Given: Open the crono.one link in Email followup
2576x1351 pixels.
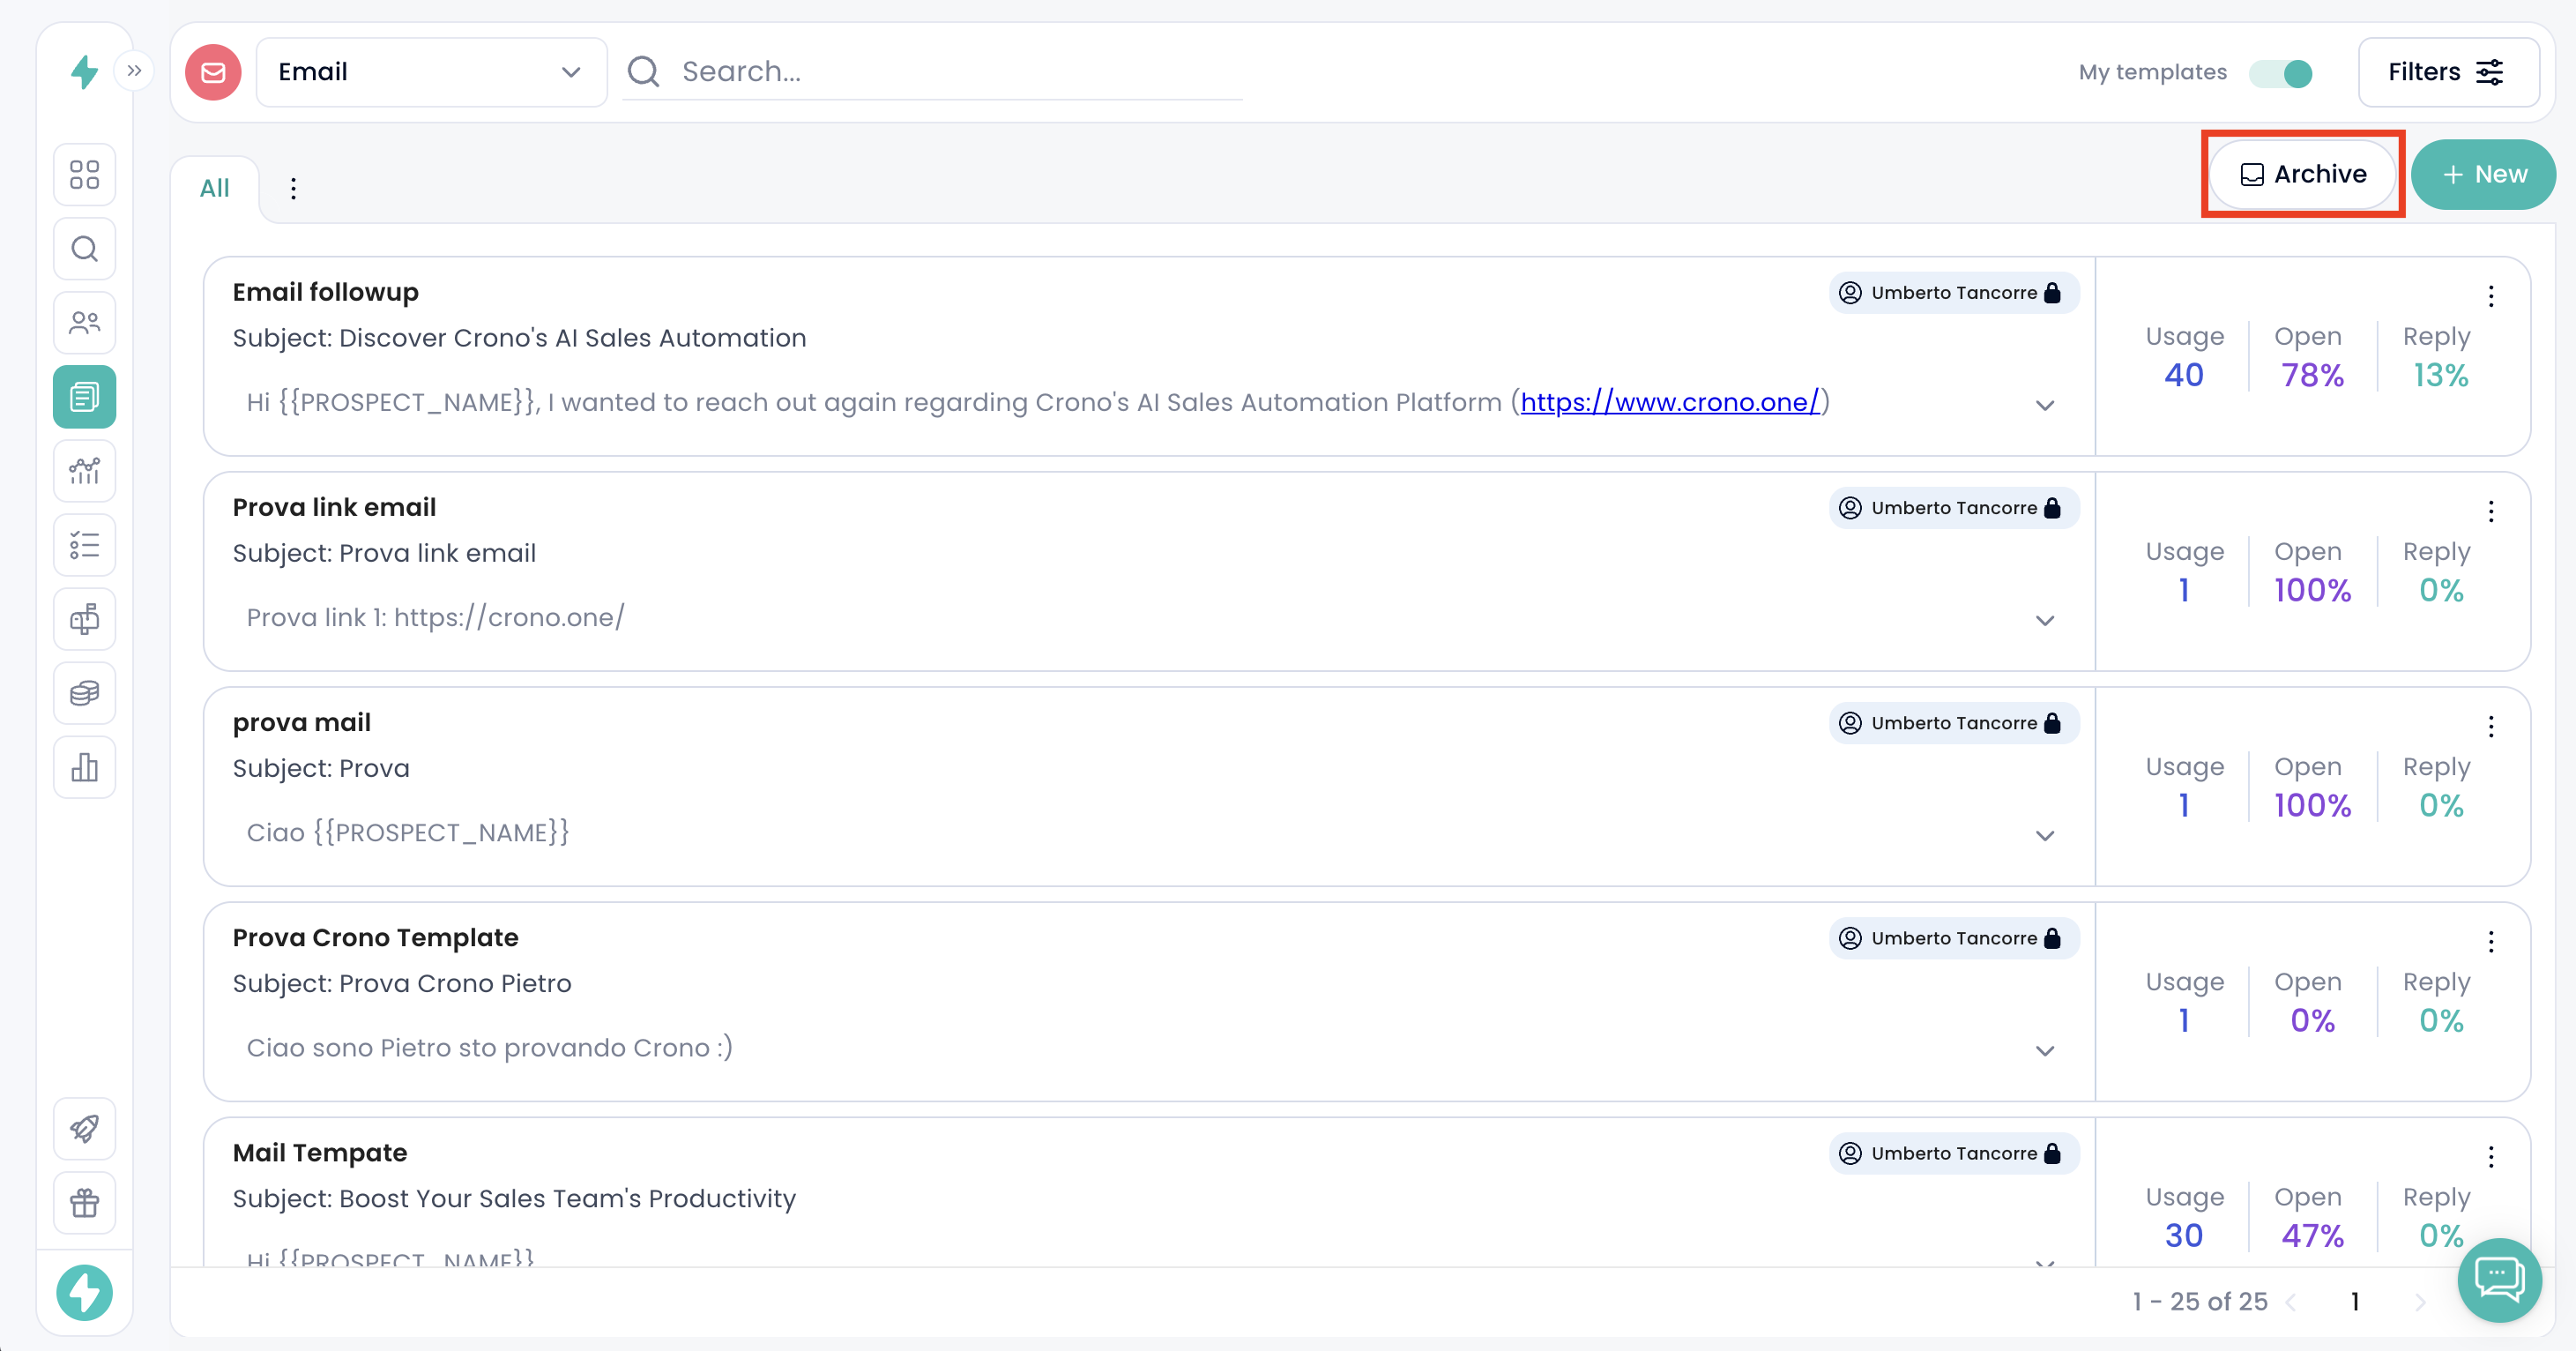Looking at the screenshot, I should coord(1669,402).
